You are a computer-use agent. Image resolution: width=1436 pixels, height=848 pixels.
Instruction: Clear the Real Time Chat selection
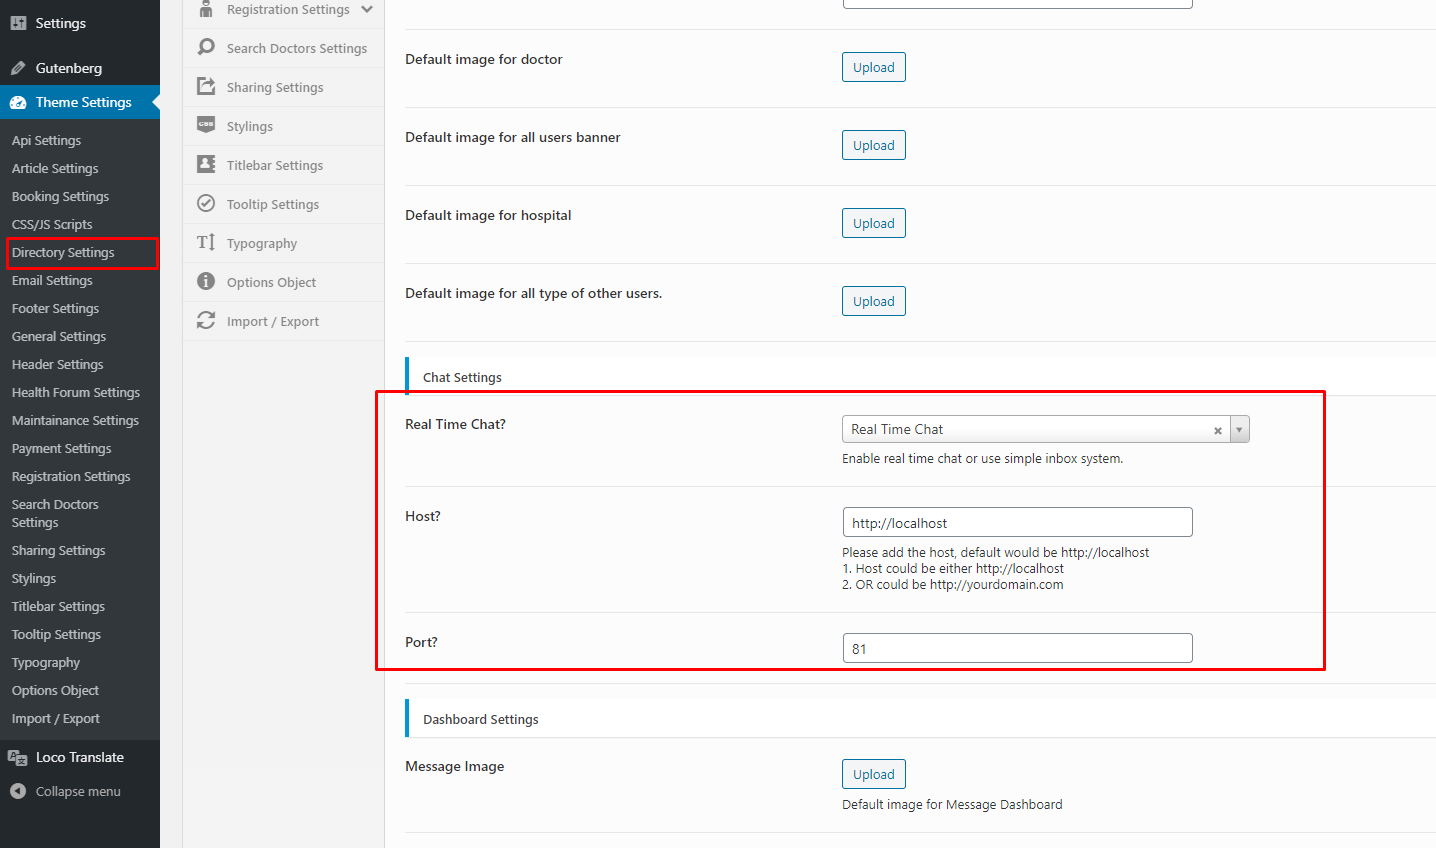point(1218,430)
